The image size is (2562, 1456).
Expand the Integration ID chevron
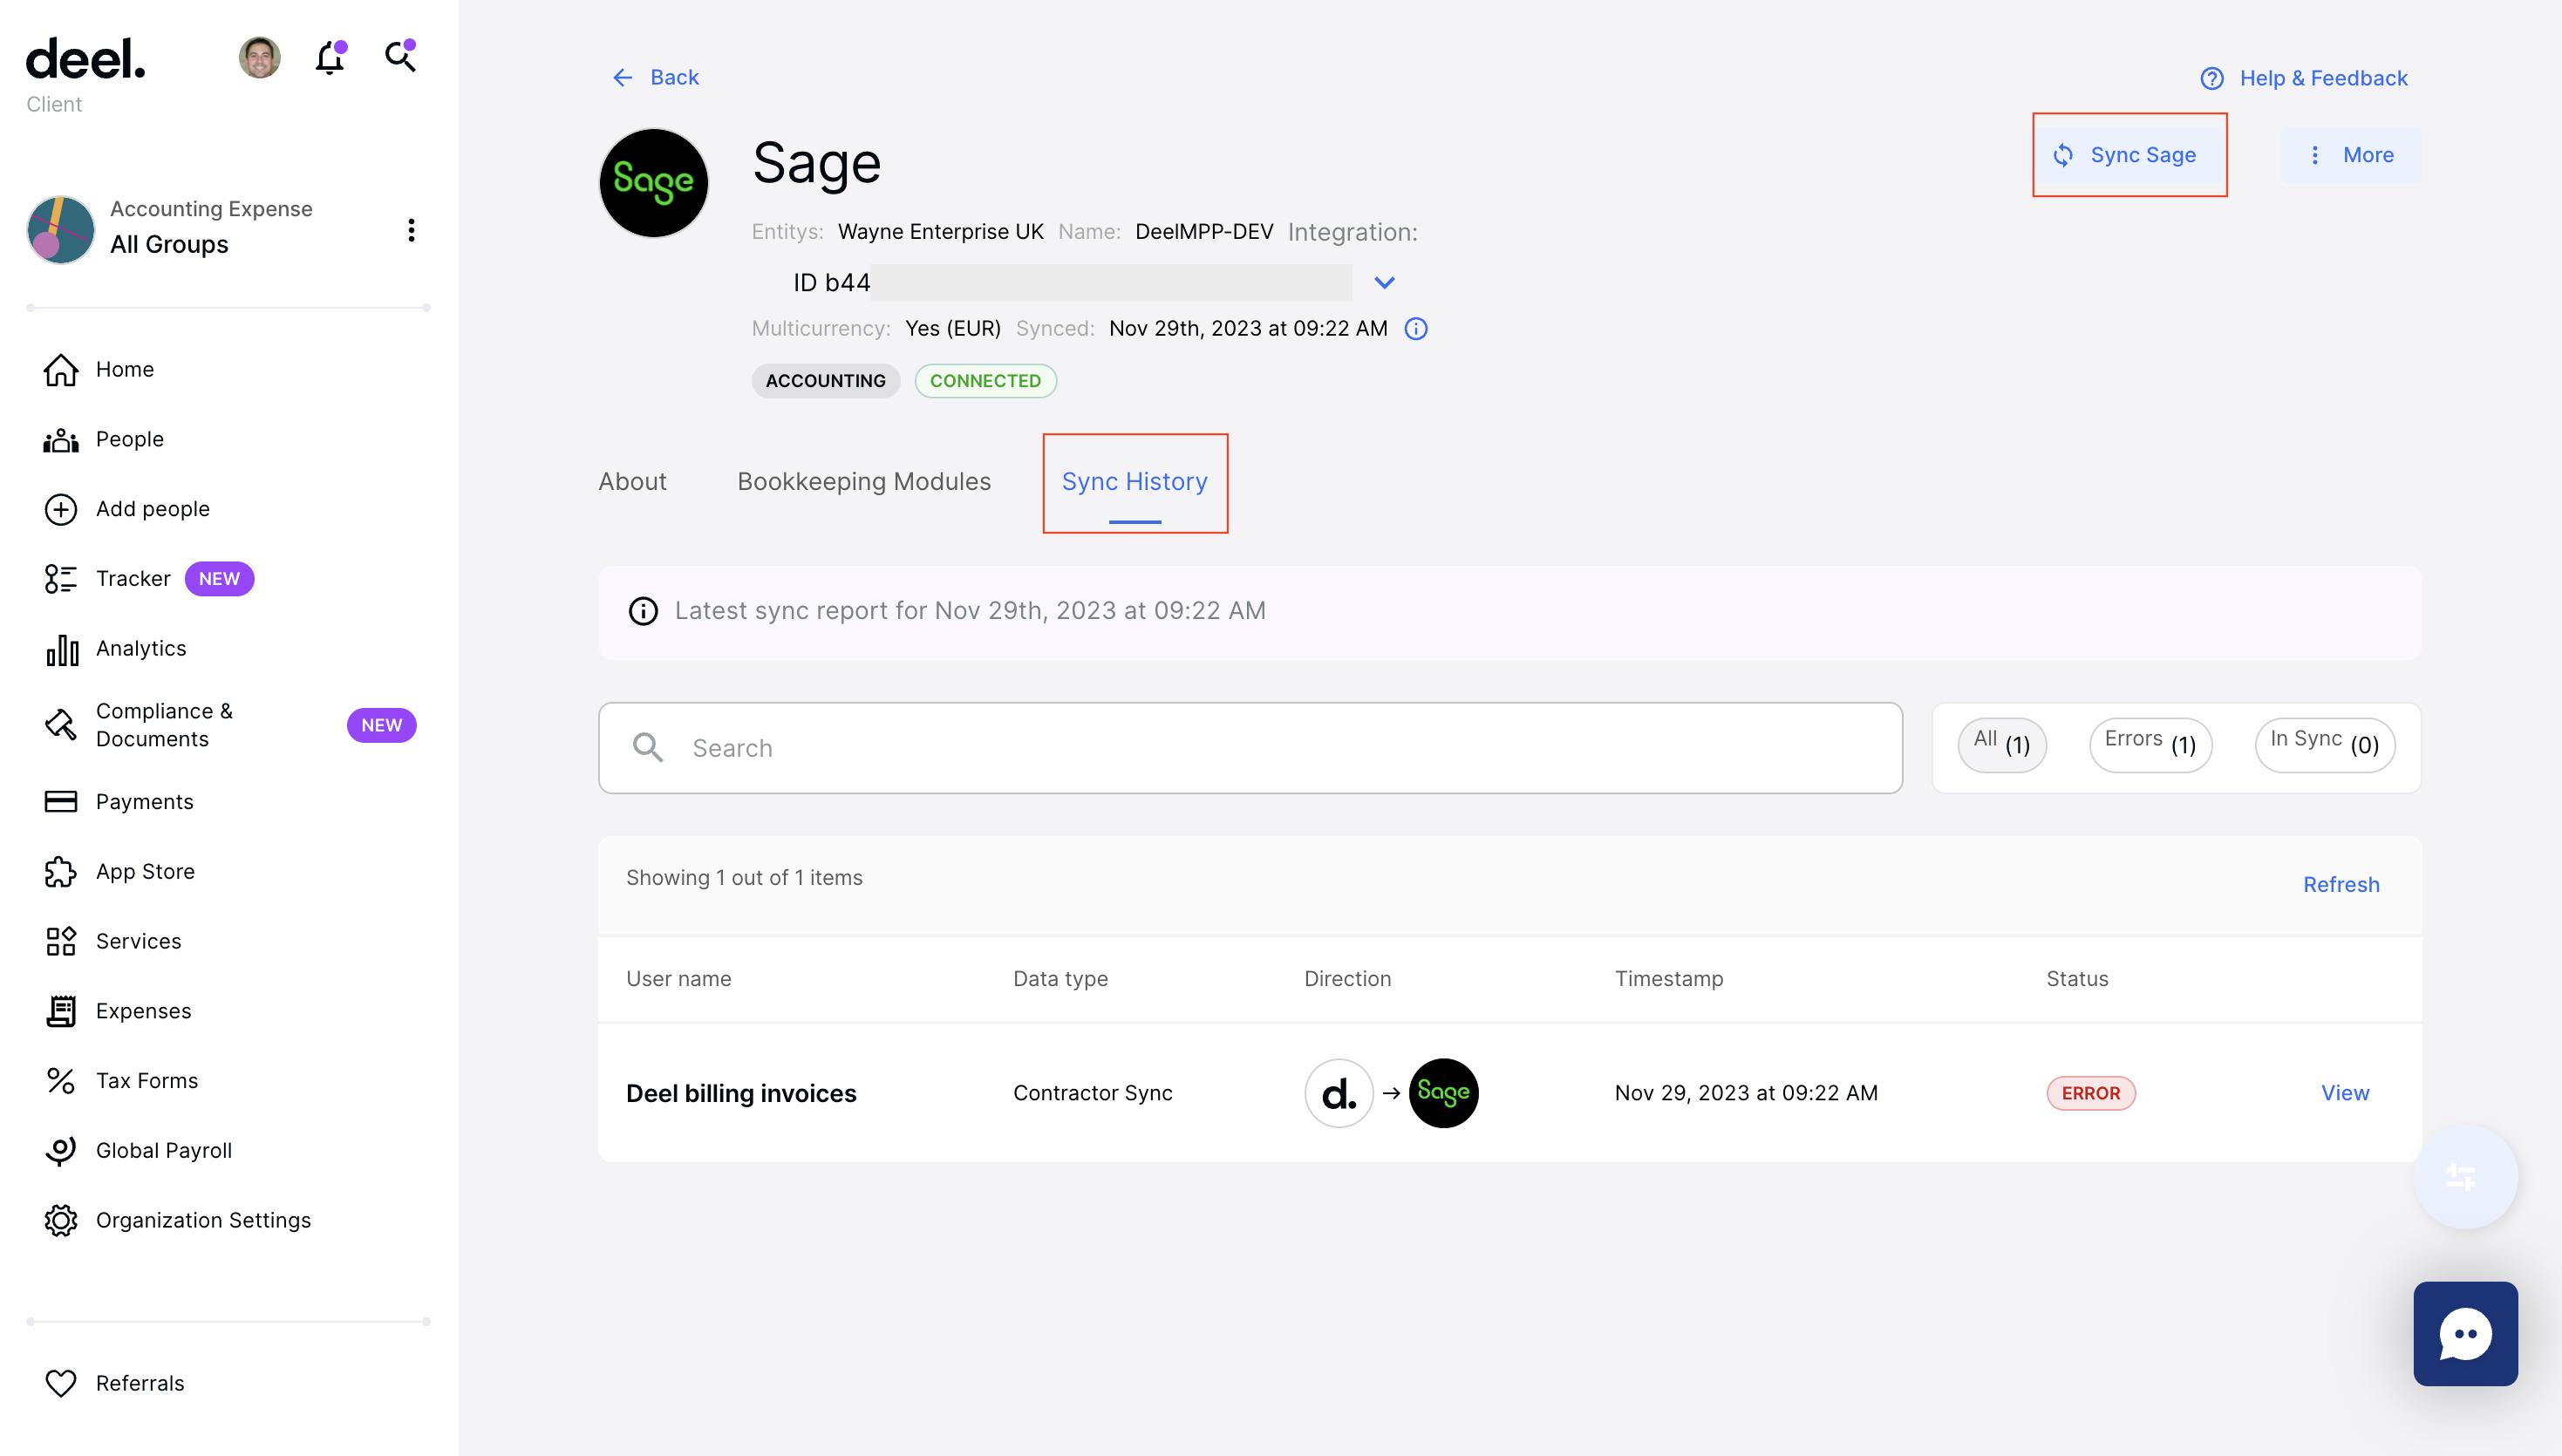[1384, 283]
